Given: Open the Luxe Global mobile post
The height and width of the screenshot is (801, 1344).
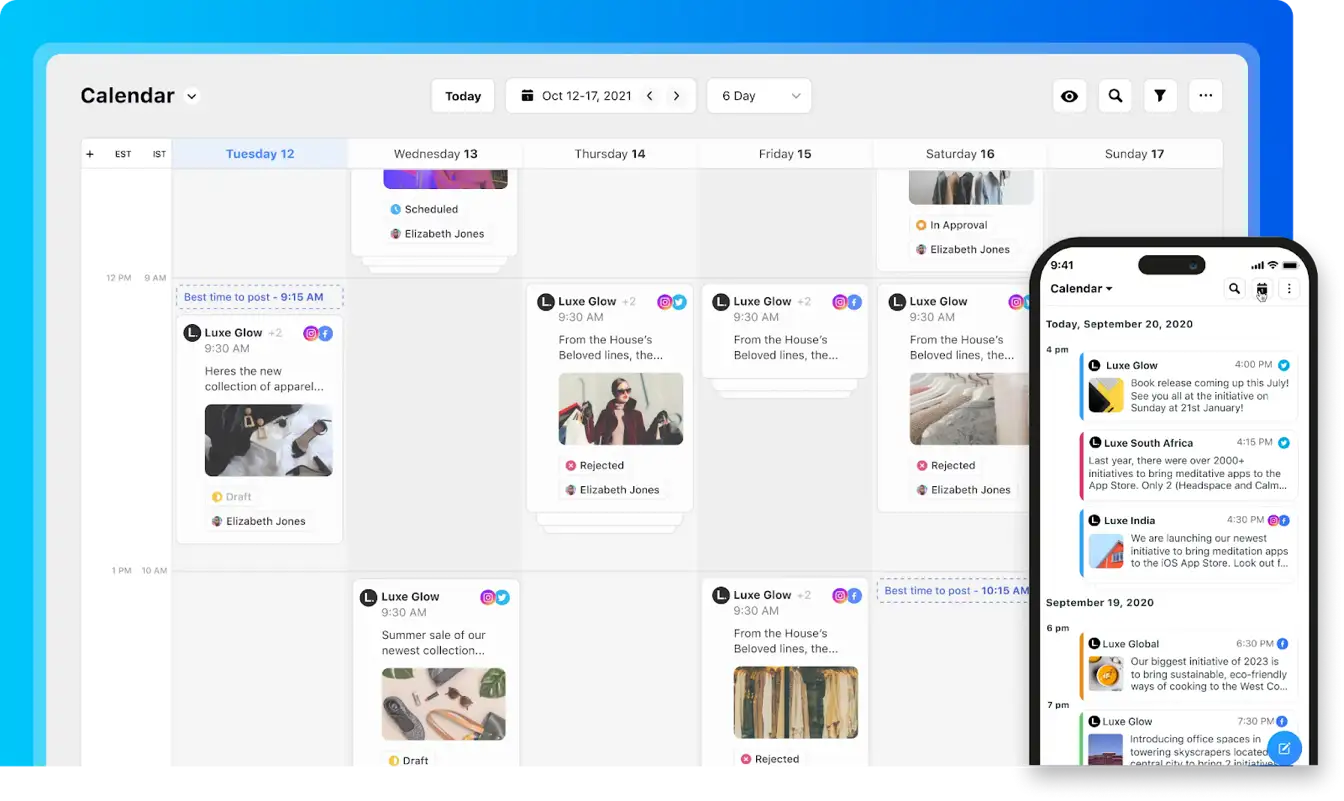Looking at the screenshot, I should pos(1189,667).
